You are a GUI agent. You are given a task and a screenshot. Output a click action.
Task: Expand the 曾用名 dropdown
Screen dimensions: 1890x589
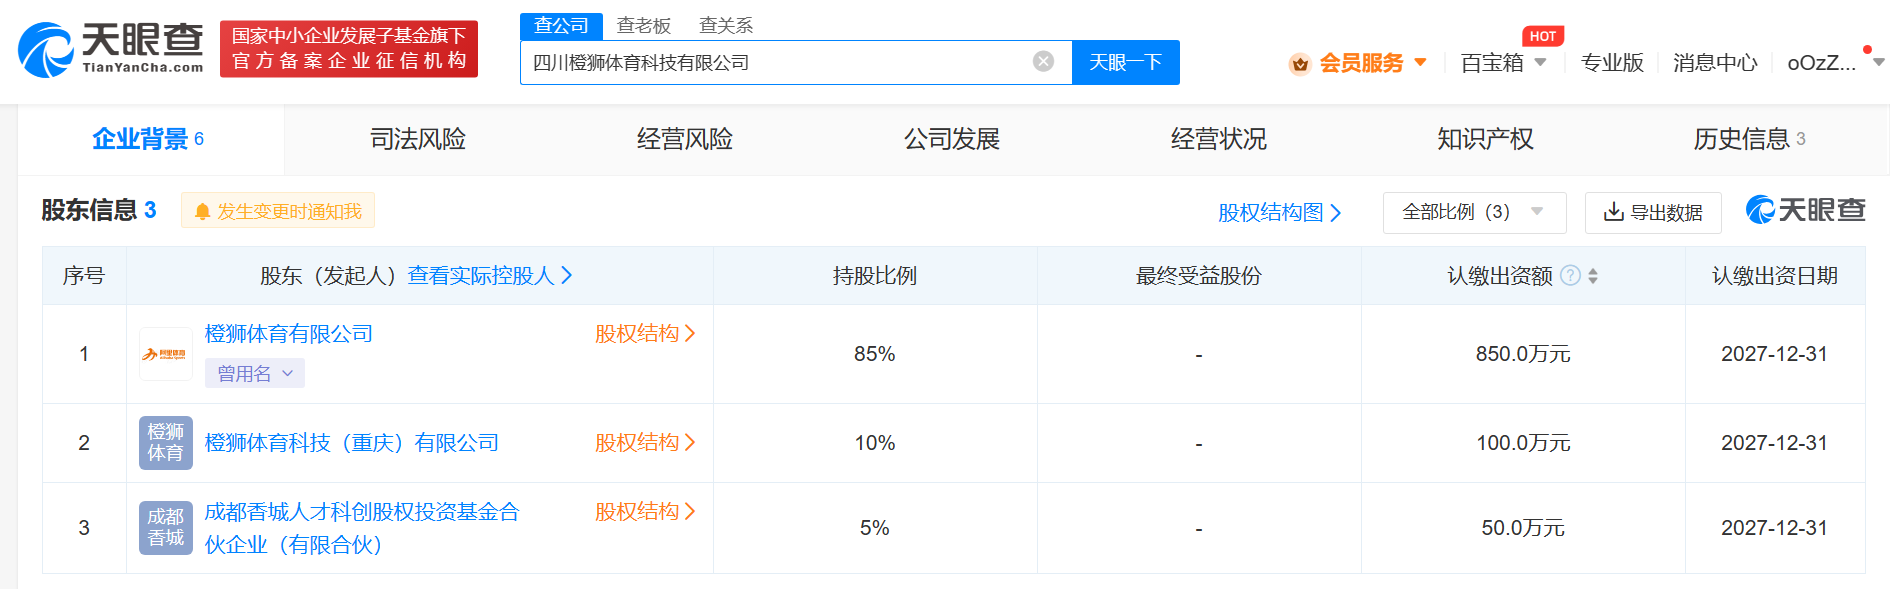254,374
